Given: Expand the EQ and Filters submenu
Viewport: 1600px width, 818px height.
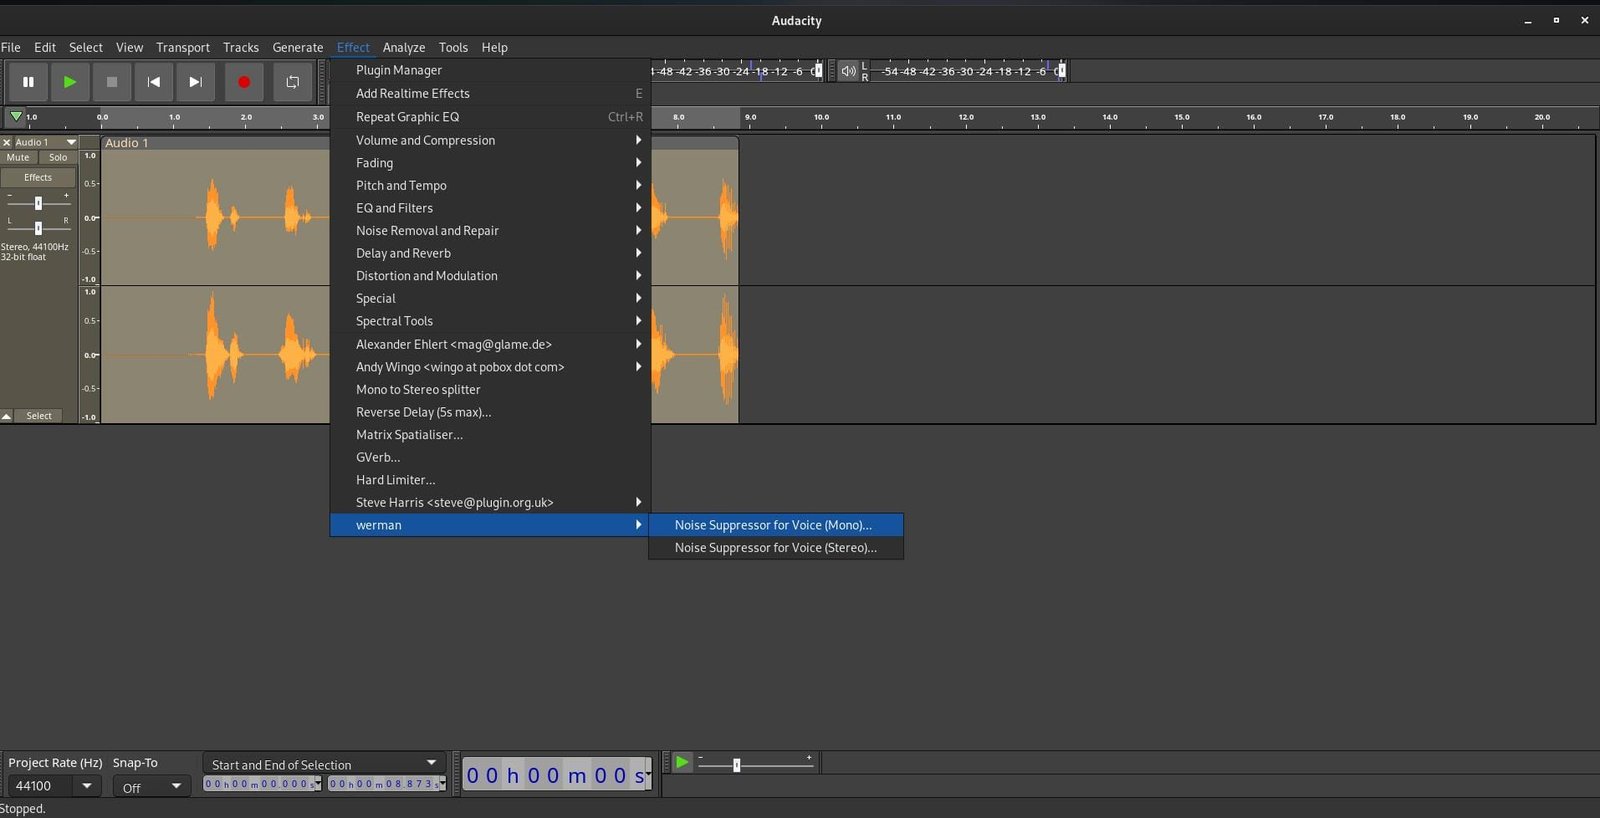Looking at the screenshot, I should 490,208.
